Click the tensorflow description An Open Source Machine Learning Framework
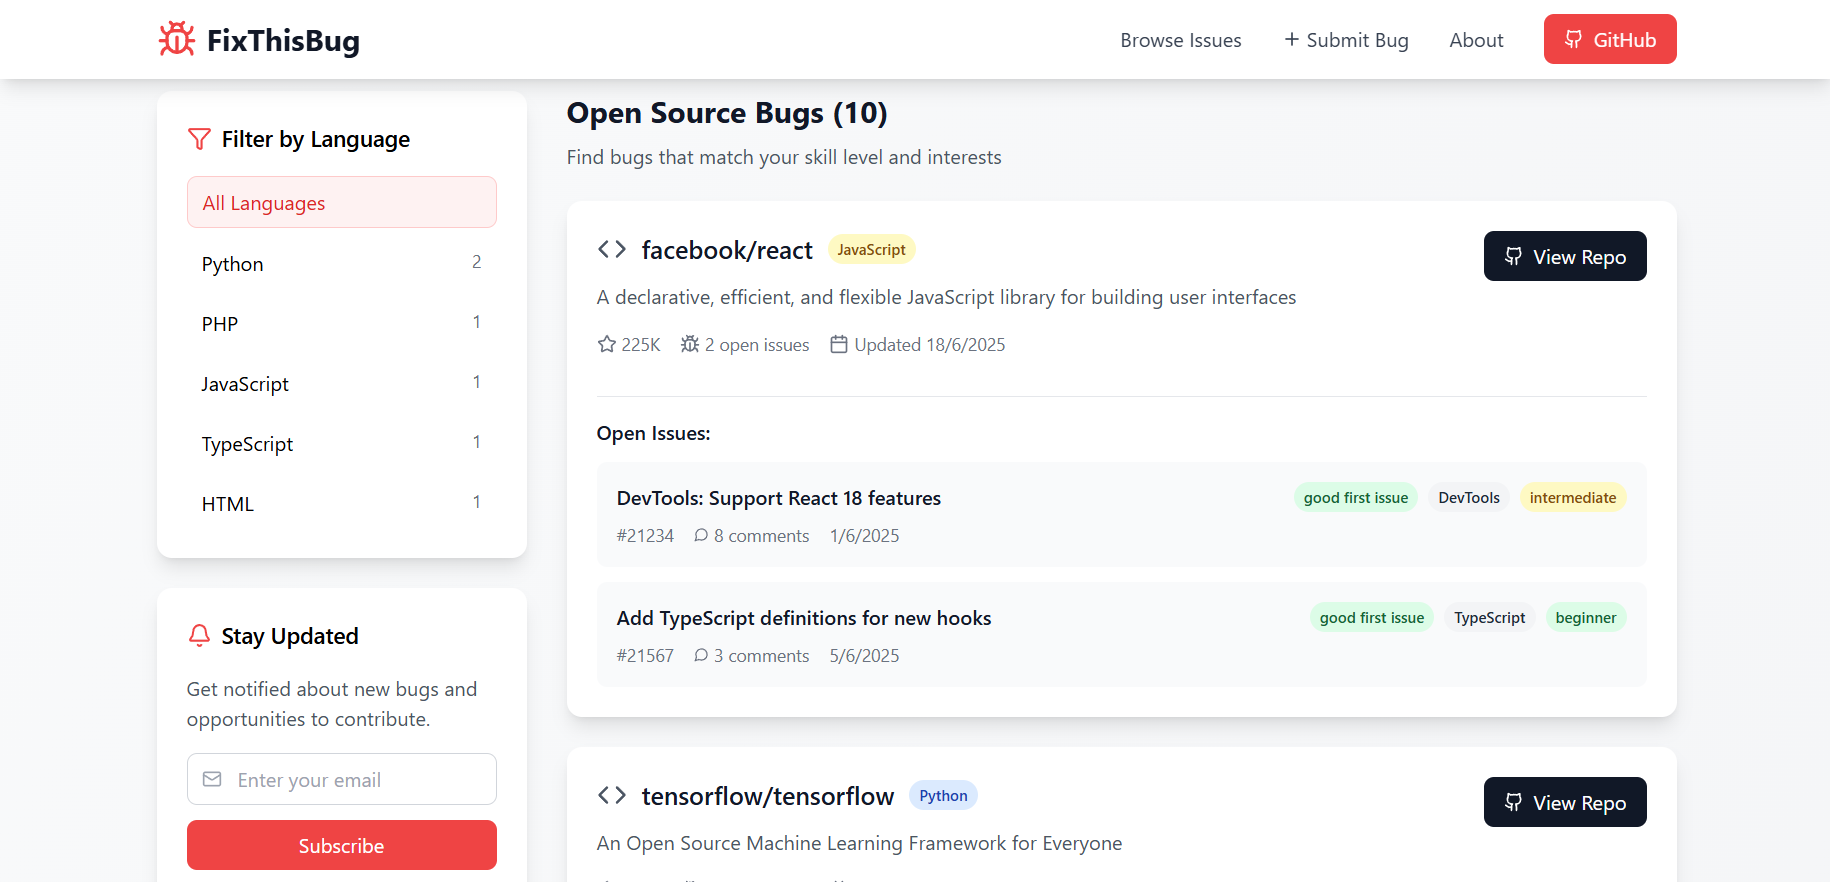The image size is (1830, 882). coord(859,843)
